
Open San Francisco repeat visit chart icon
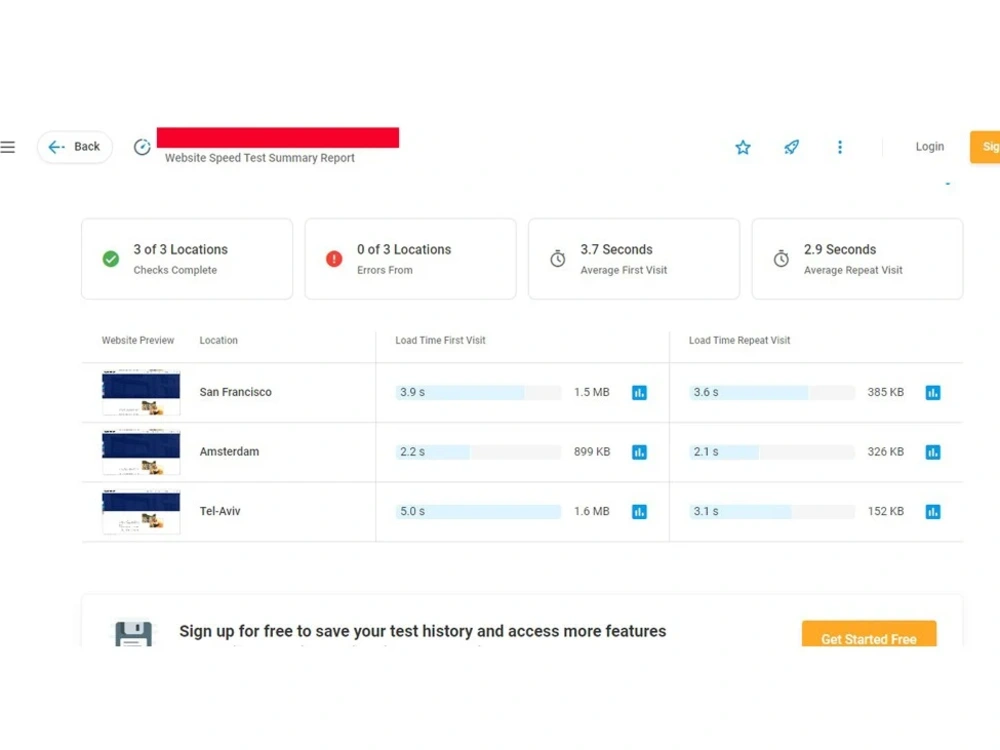point(933,393)
